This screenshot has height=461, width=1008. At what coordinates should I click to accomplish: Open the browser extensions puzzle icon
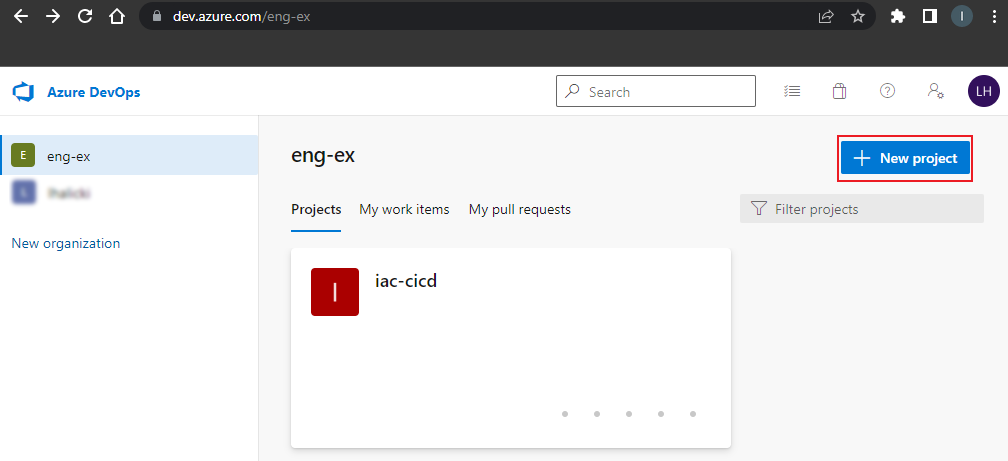(x=897, y=17)
